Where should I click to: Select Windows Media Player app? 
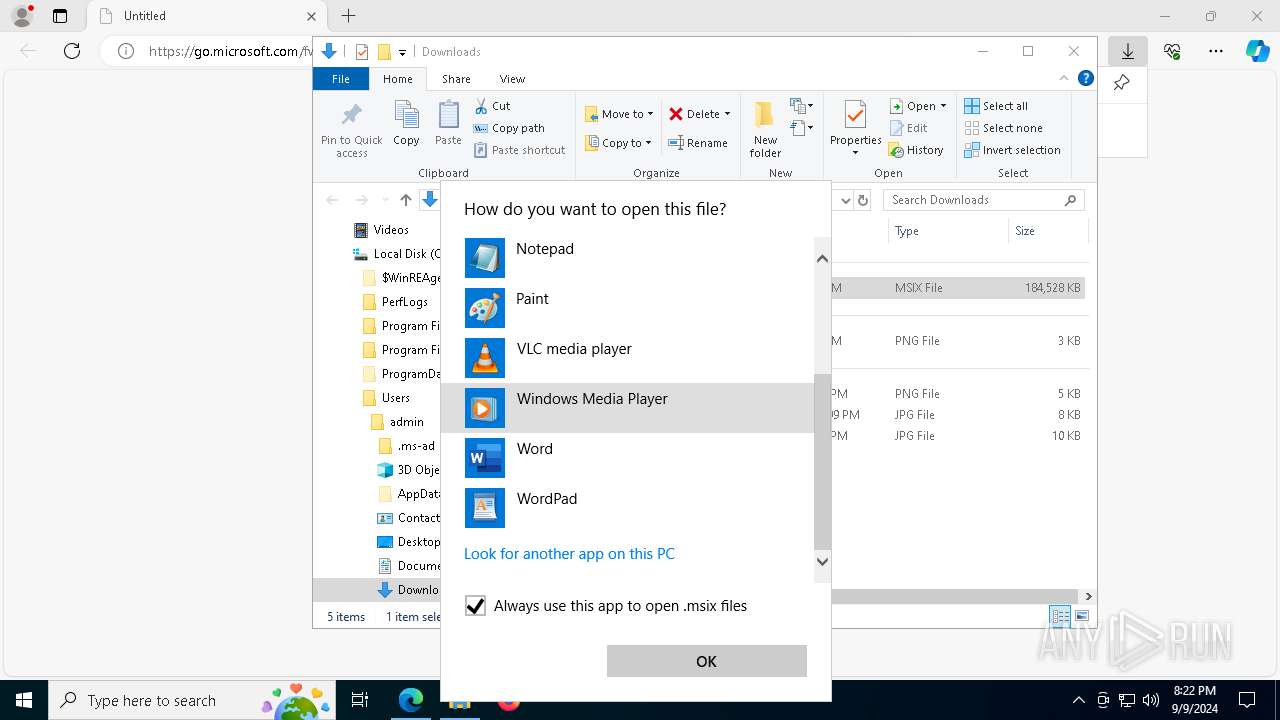tap(627, 408)
